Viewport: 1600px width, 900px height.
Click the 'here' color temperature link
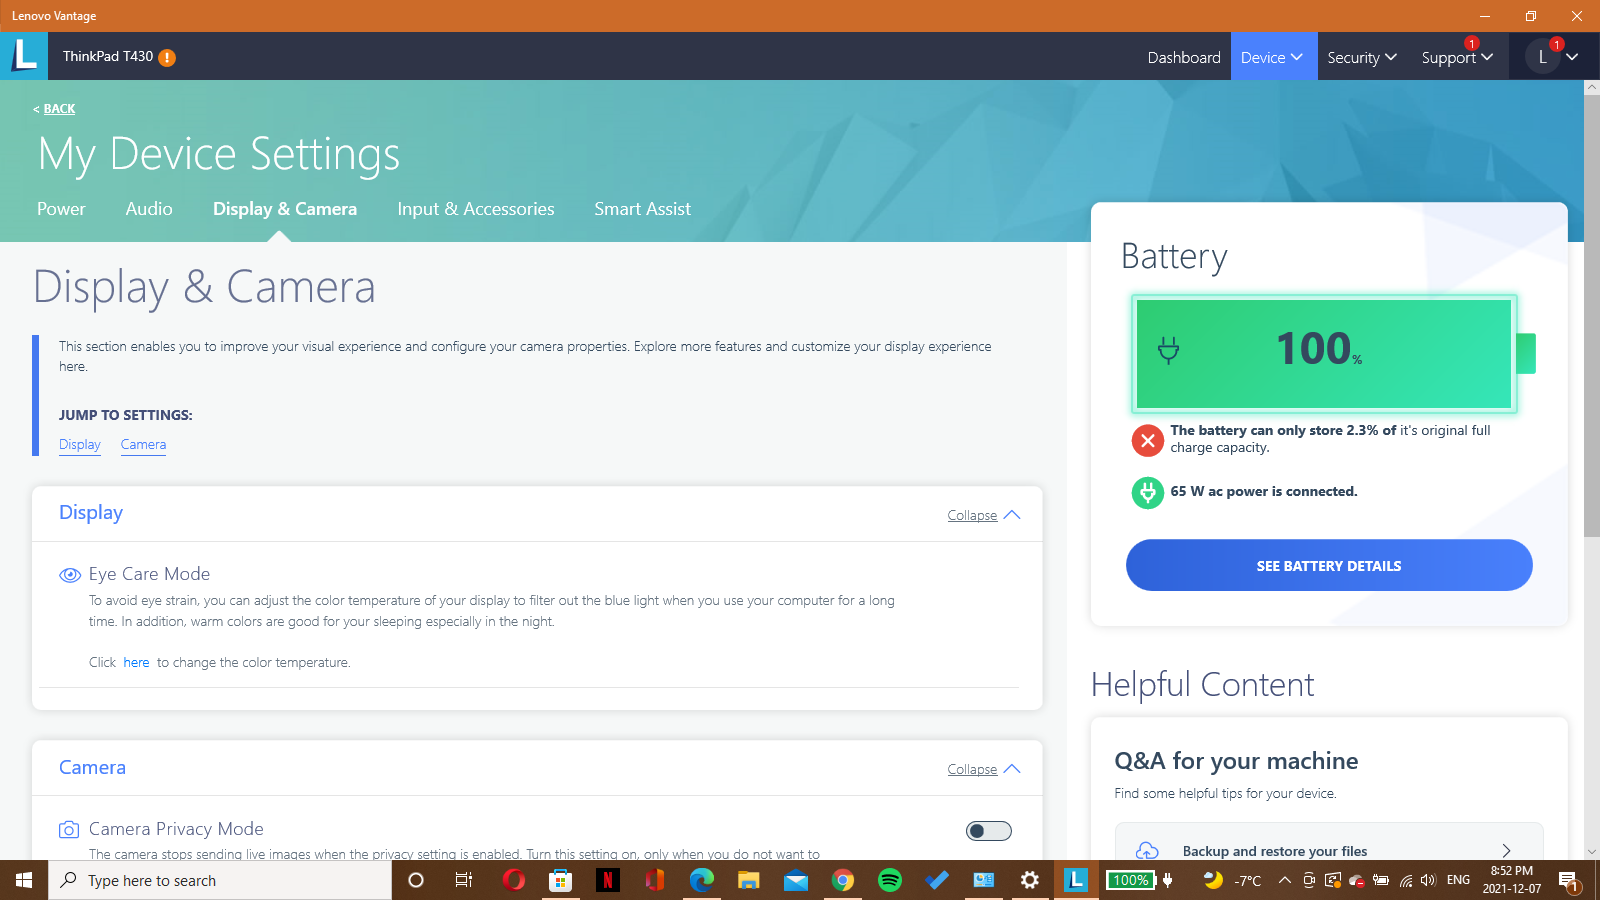(136, 663)
